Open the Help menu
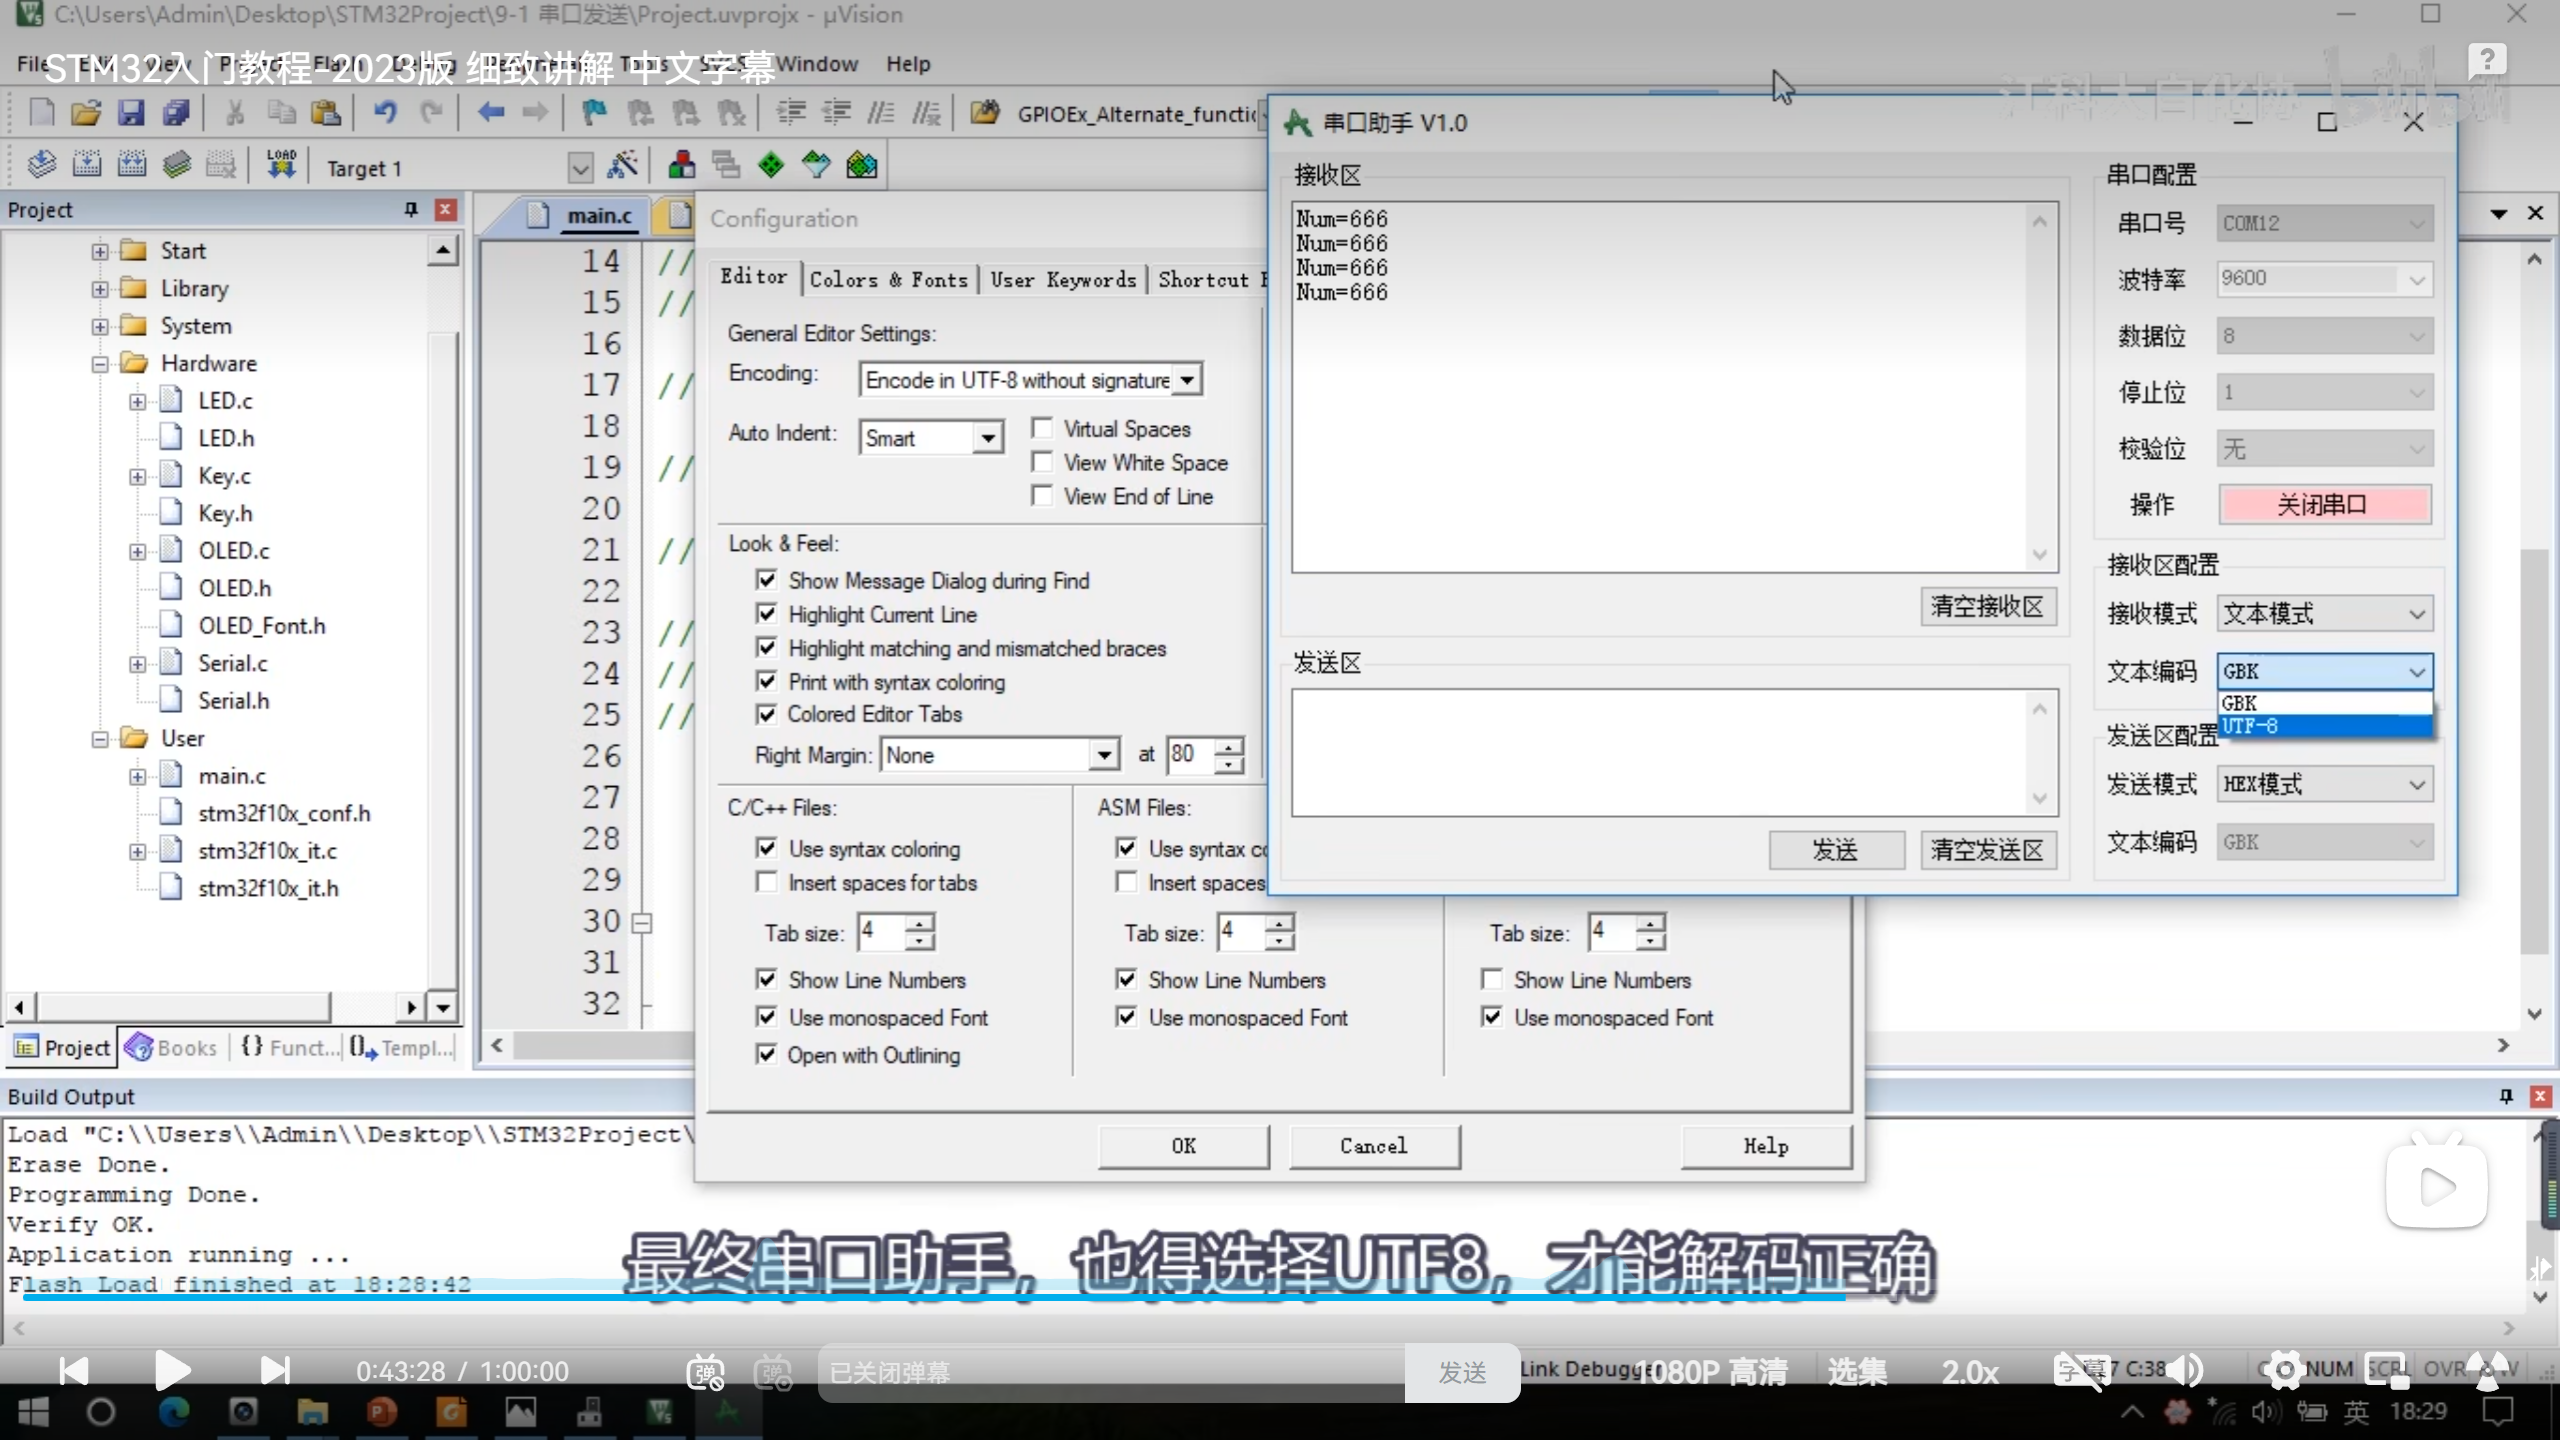Screen dimensions: 2560x1440 point(907,64)
